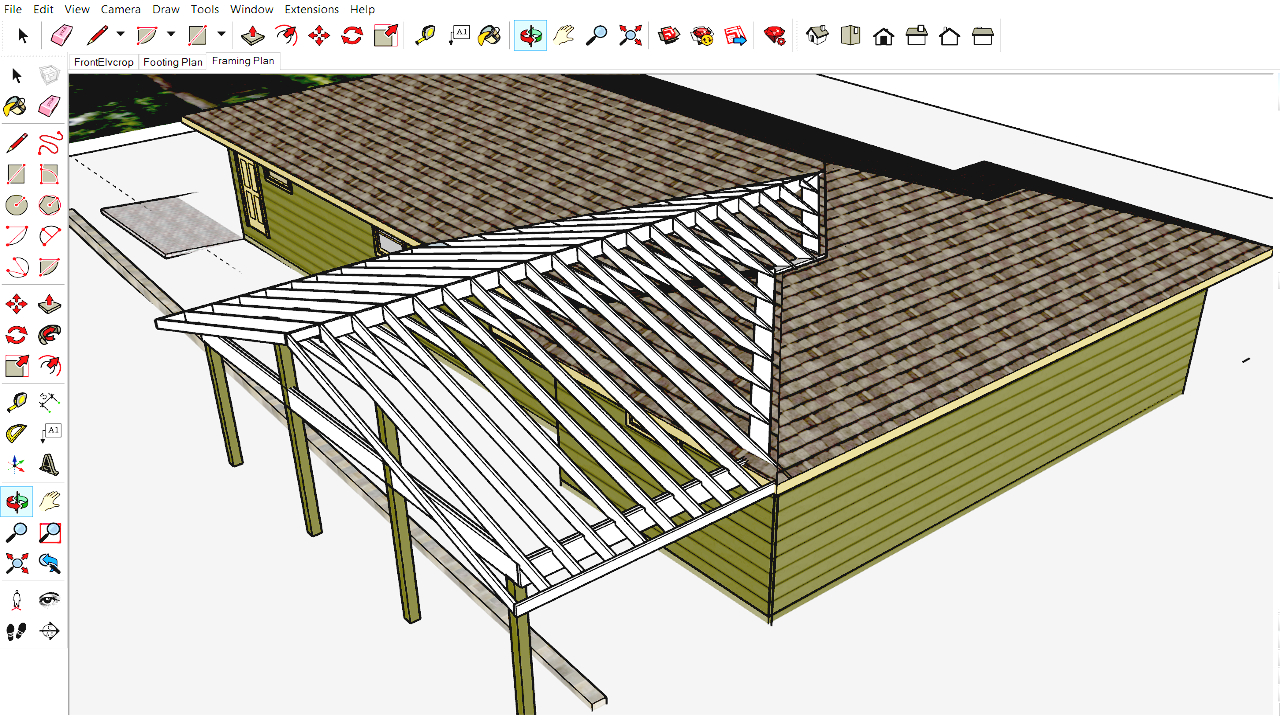Choose the Circle tool in left toolbar

pyautogui.click(x=16, y=205)
